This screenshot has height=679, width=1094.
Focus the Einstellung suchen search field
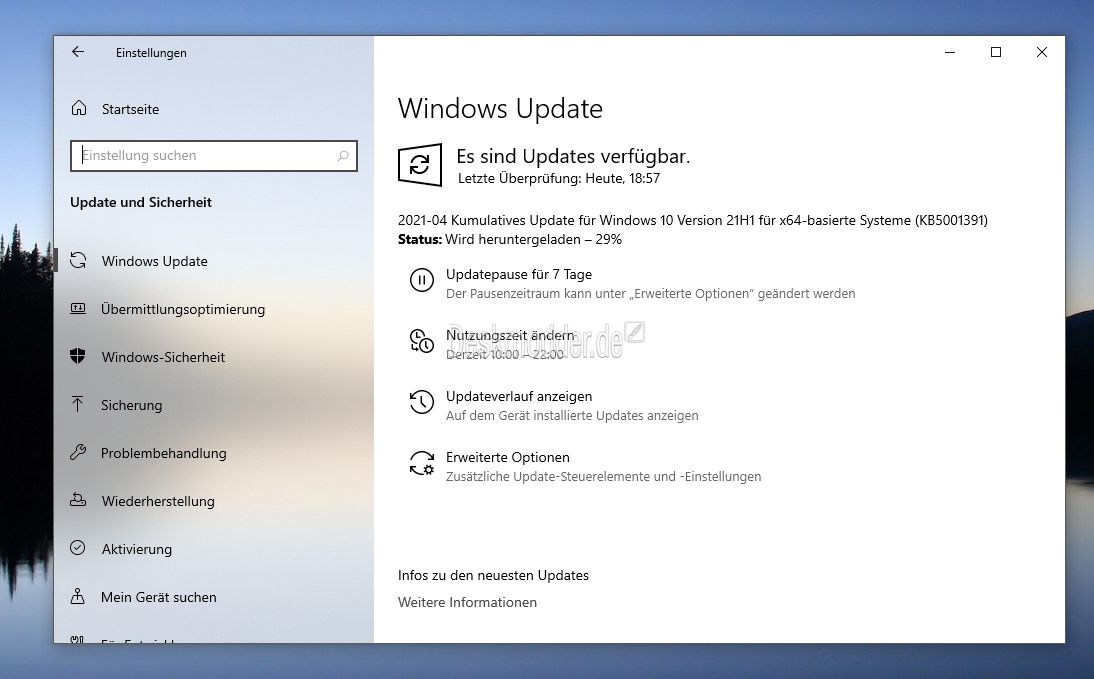[213, 156]
